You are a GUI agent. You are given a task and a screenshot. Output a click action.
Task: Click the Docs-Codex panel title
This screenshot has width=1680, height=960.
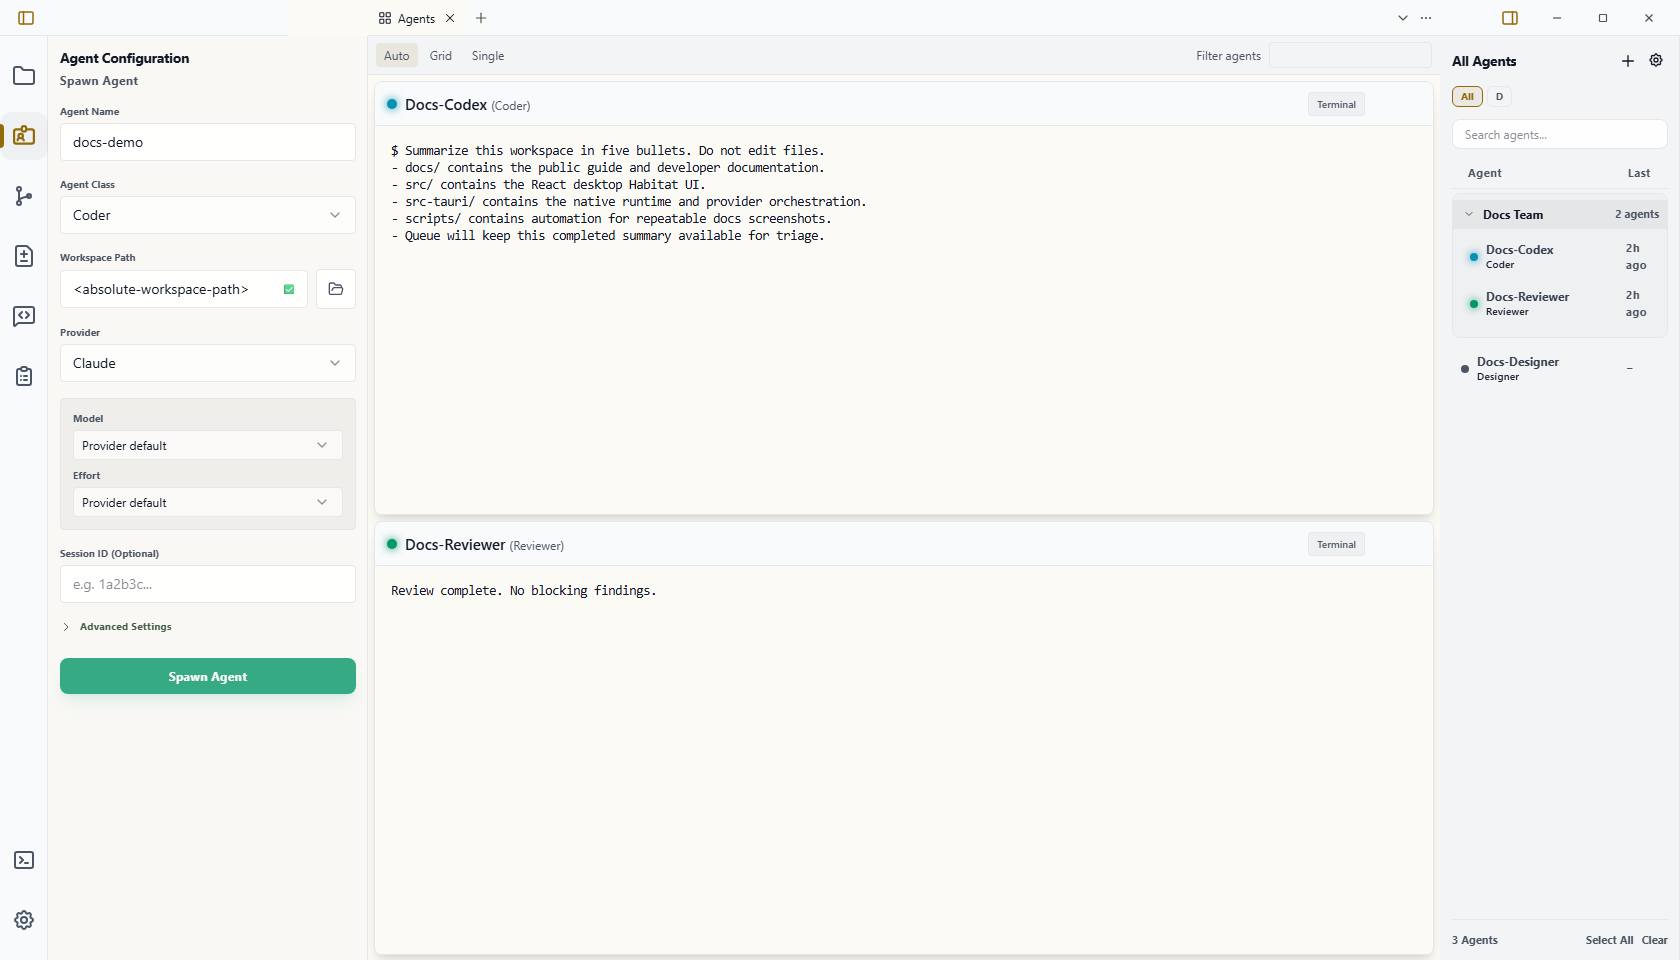446,104
